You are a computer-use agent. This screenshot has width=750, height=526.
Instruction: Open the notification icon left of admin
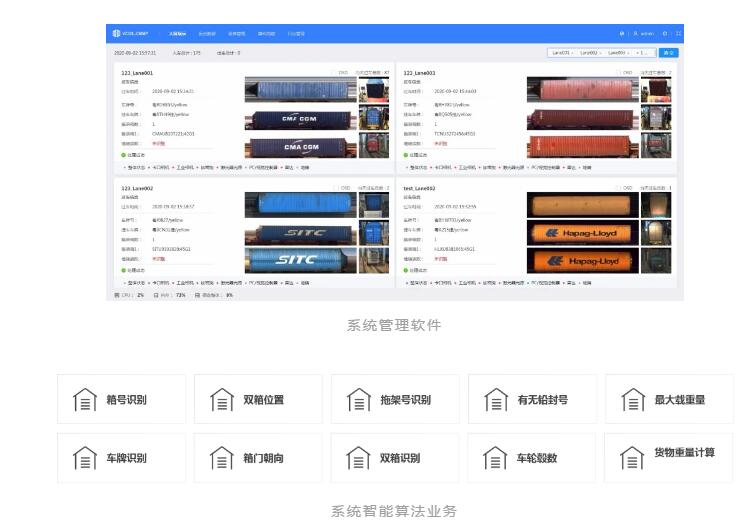pyautogui.click(x=622, y=34)
